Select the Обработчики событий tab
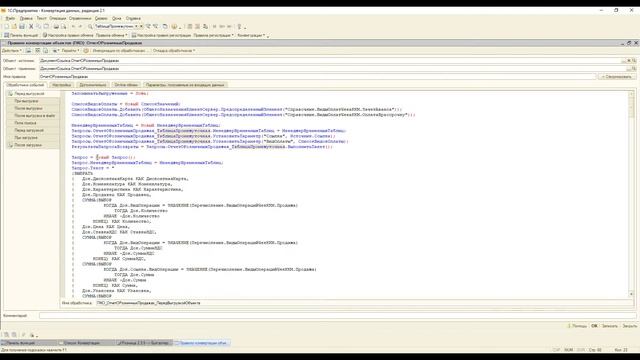This screenshot has width=640, height=360. pyautogui.click(x=25, y=85)
